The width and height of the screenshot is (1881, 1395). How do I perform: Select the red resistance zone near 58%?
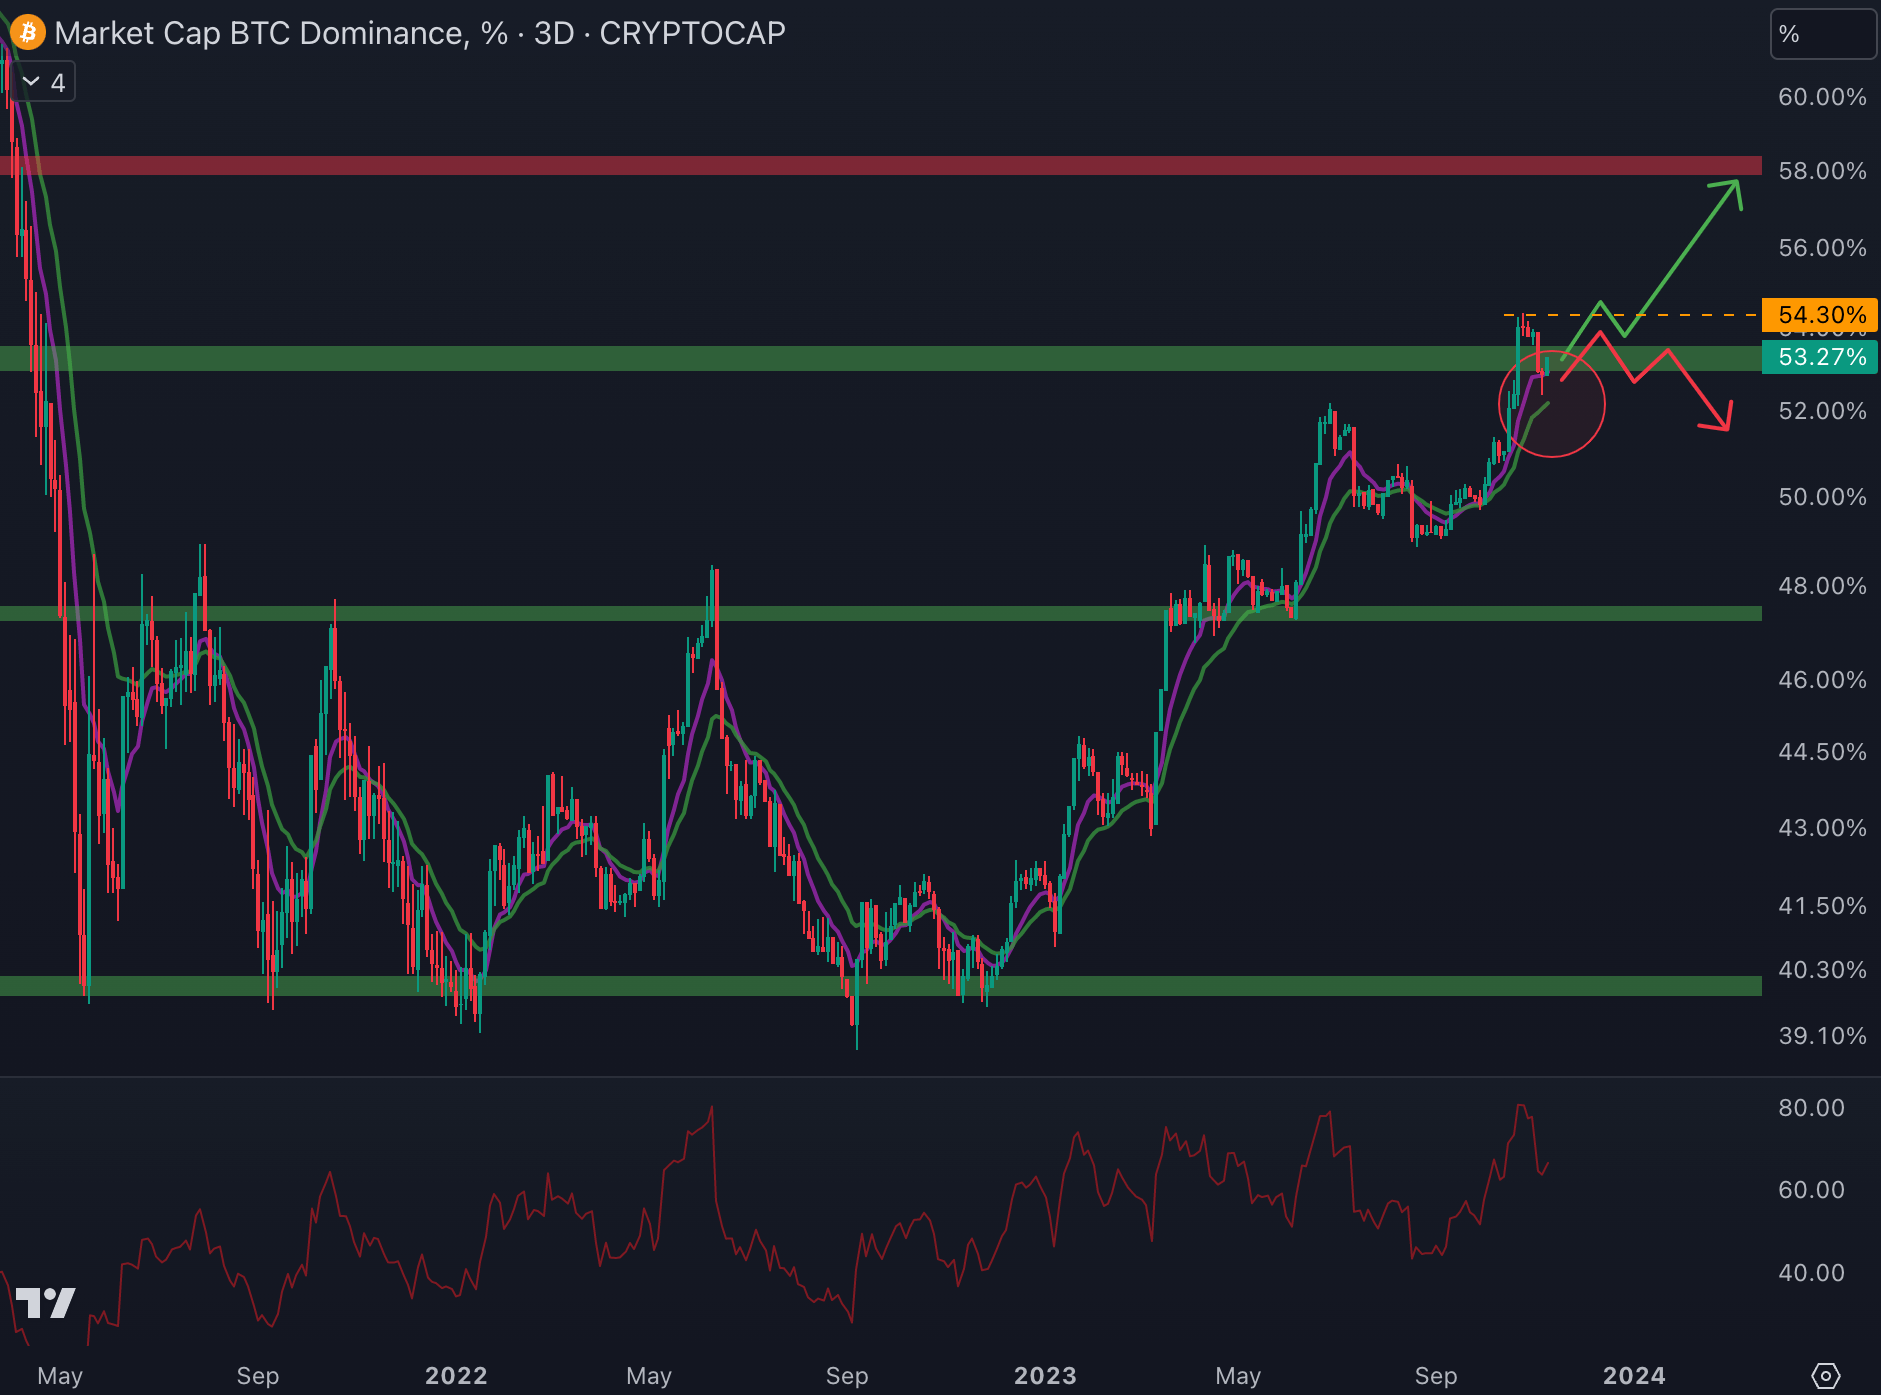880,165
